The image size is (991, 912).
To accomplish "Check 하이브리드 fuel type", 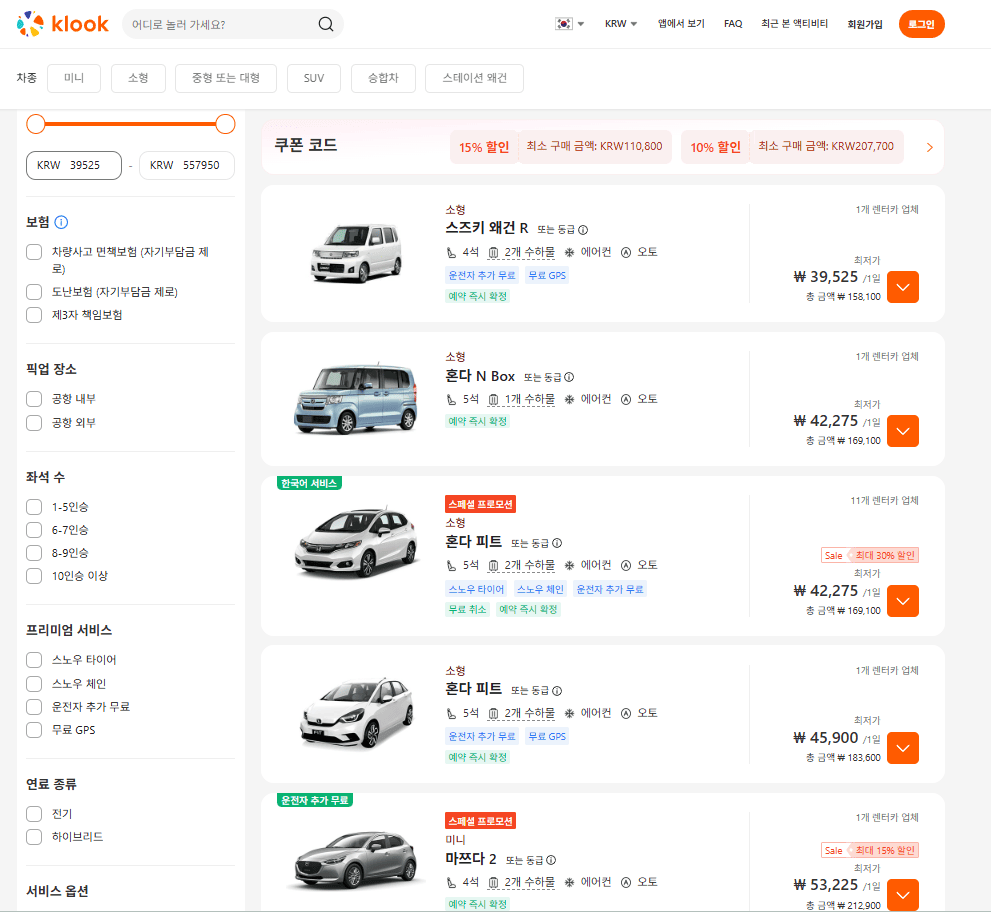I will [x=34, y=837].
